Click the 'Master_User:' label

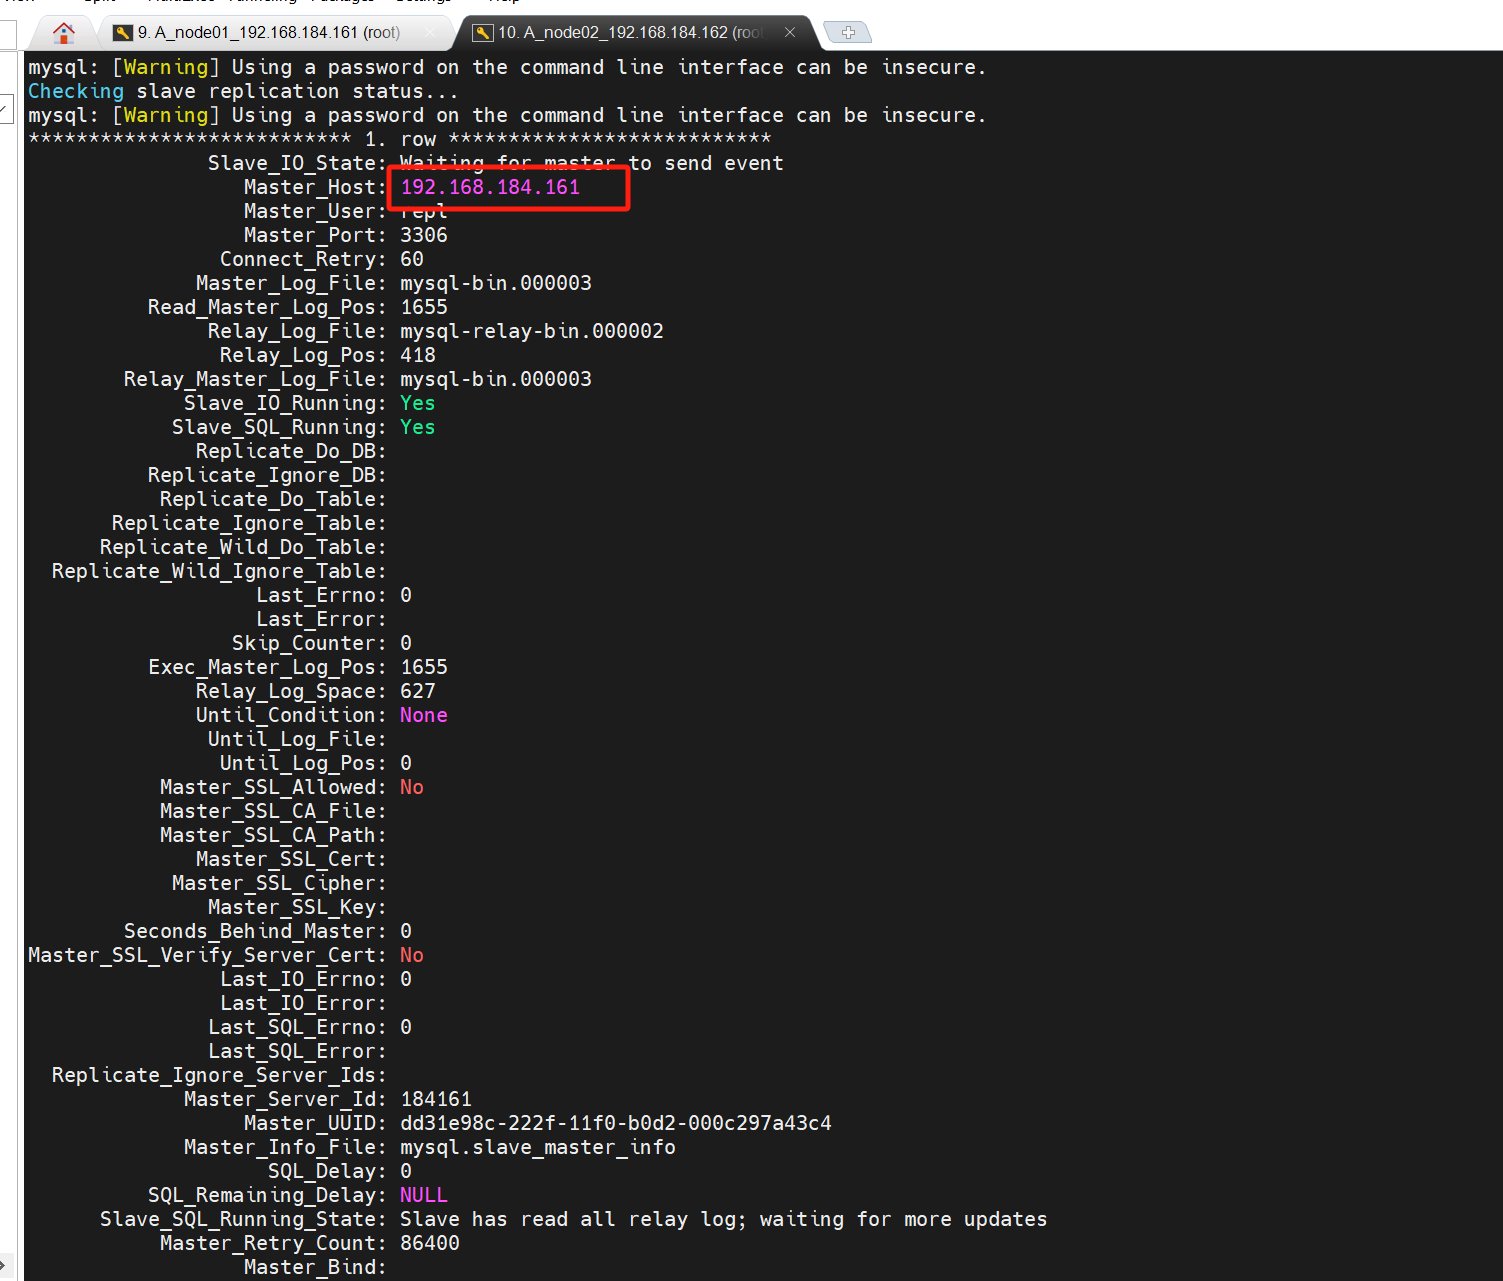pyautogui.click(x=315, y=211)
